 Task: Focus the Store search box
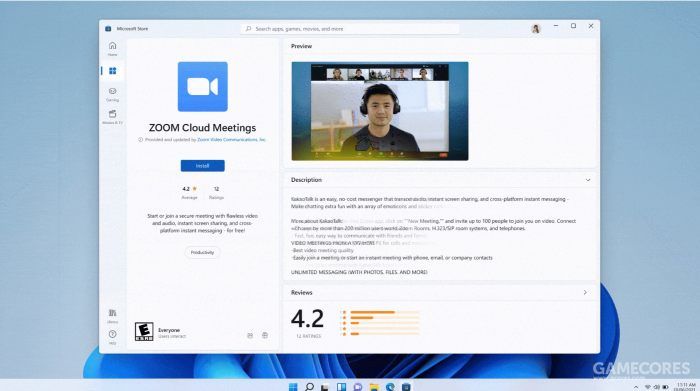click(350, 29)
